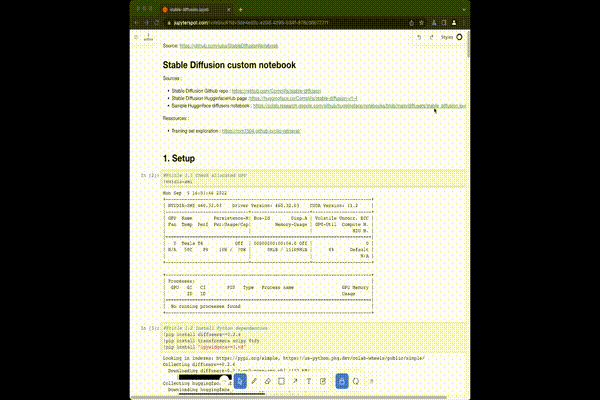Toggle the tool lock button

click(342, 381)
